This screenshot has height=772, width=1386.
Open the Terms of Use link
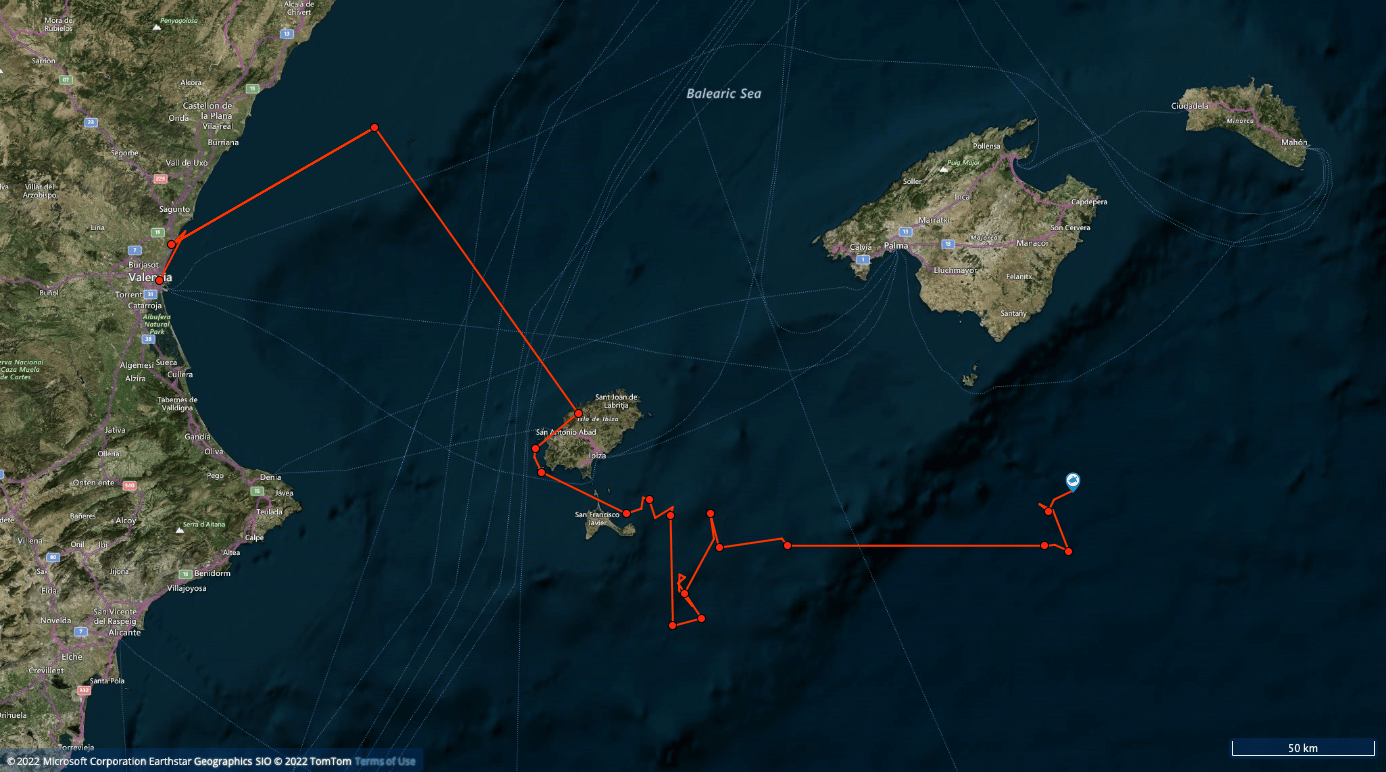tap(385, 762)
